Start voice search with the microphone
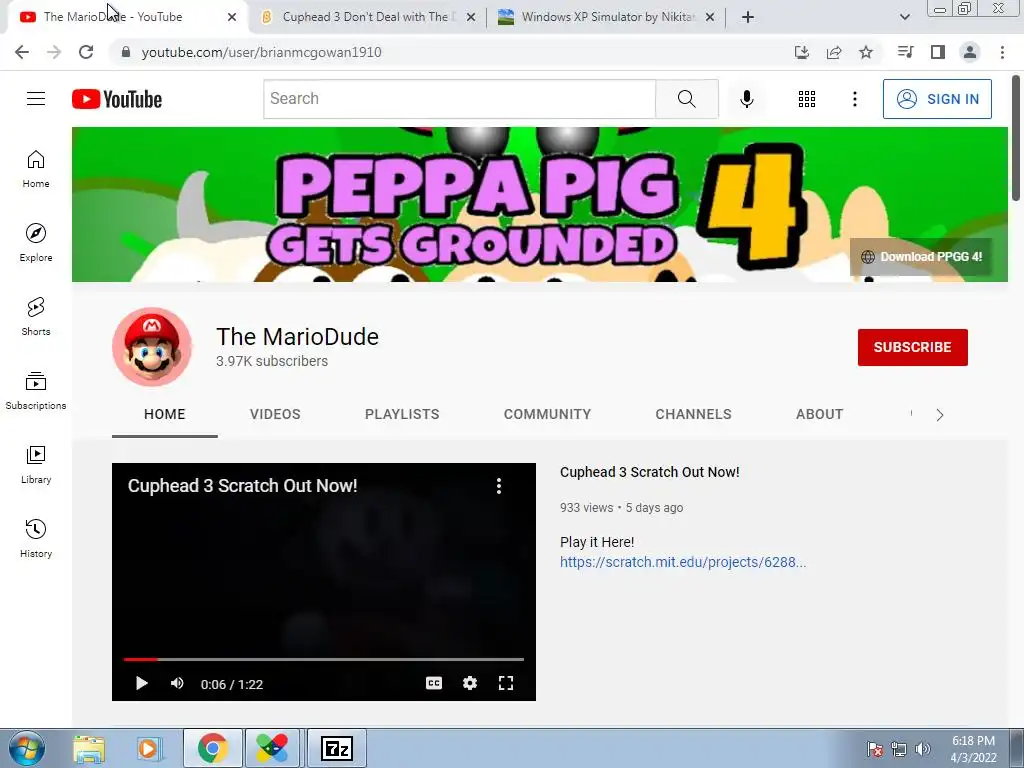This screenshot has height=768, width=1024. pos(746,99)
